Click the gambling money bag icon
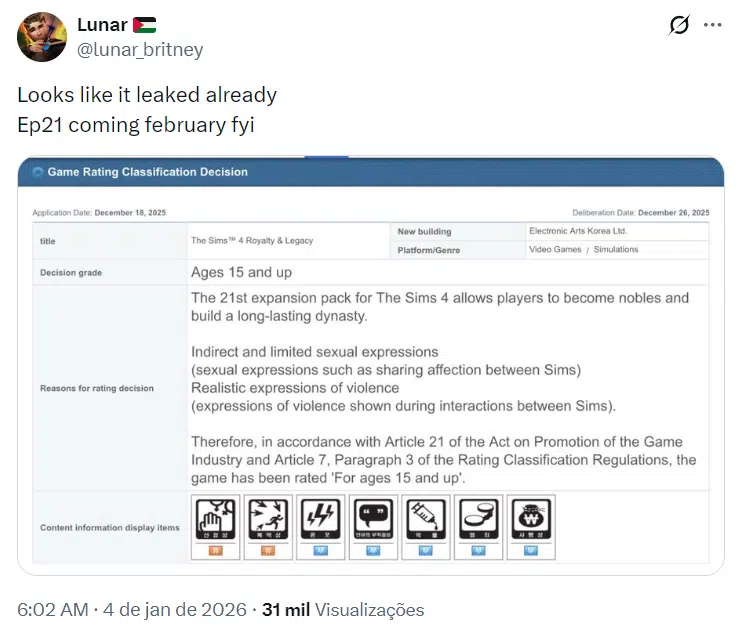 (530, 521)
